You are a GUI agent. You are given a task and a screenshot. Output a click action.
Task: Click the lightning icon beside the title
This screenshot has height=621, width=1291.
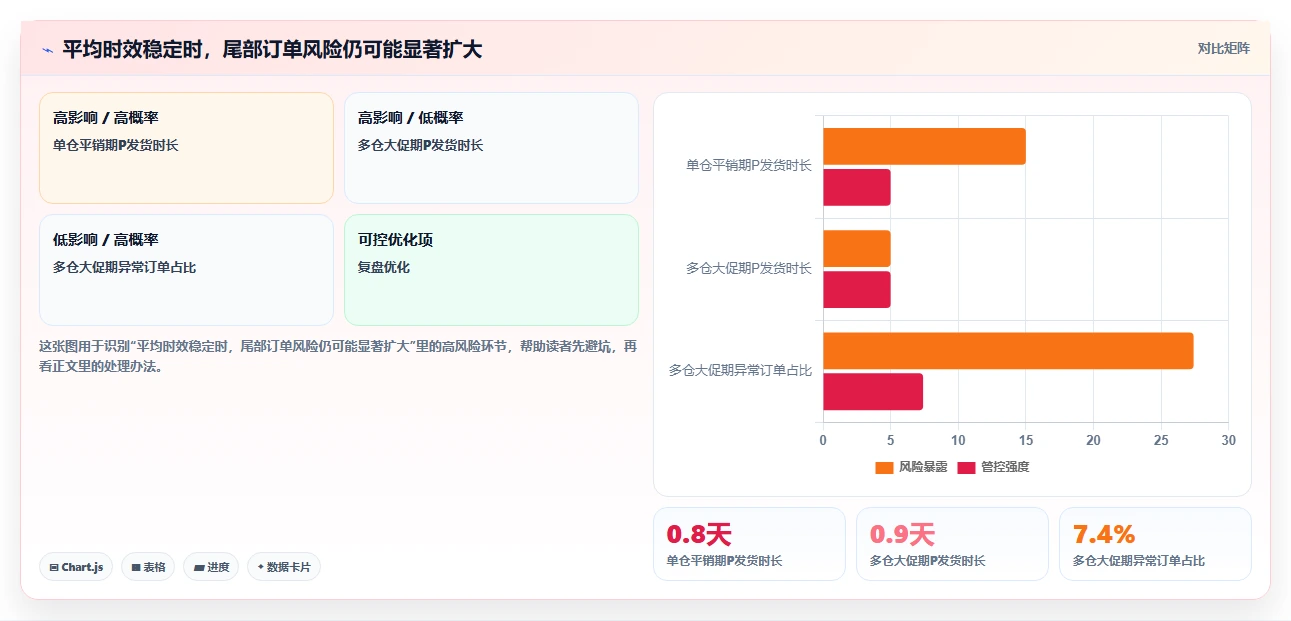47,49
